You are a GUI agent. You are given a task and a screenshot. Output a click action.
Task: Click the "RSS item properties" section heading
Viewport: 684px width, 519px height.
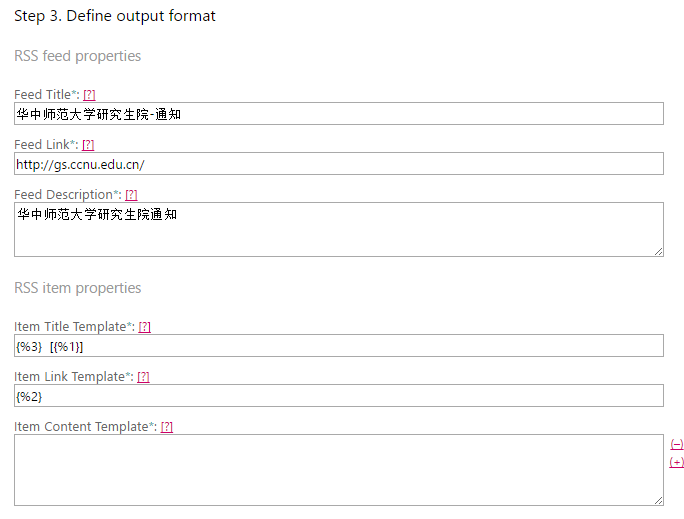click(77, 288)
